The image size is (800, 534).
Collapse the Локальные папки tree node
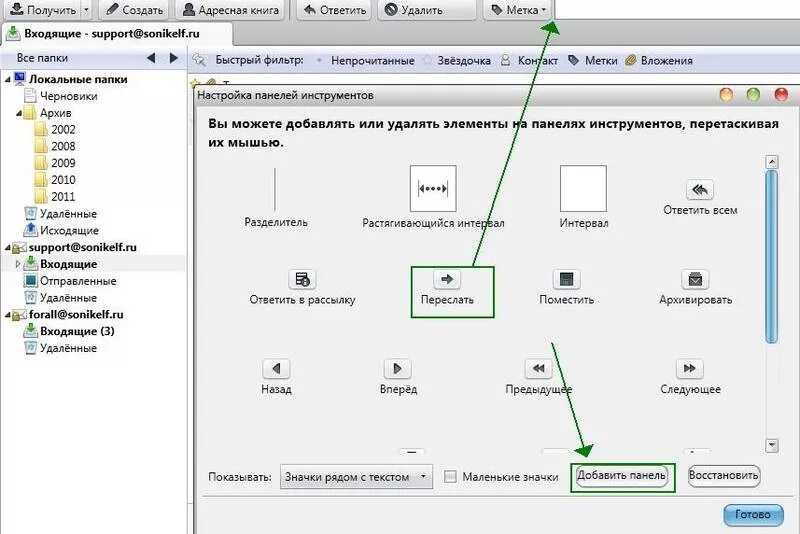8,80
